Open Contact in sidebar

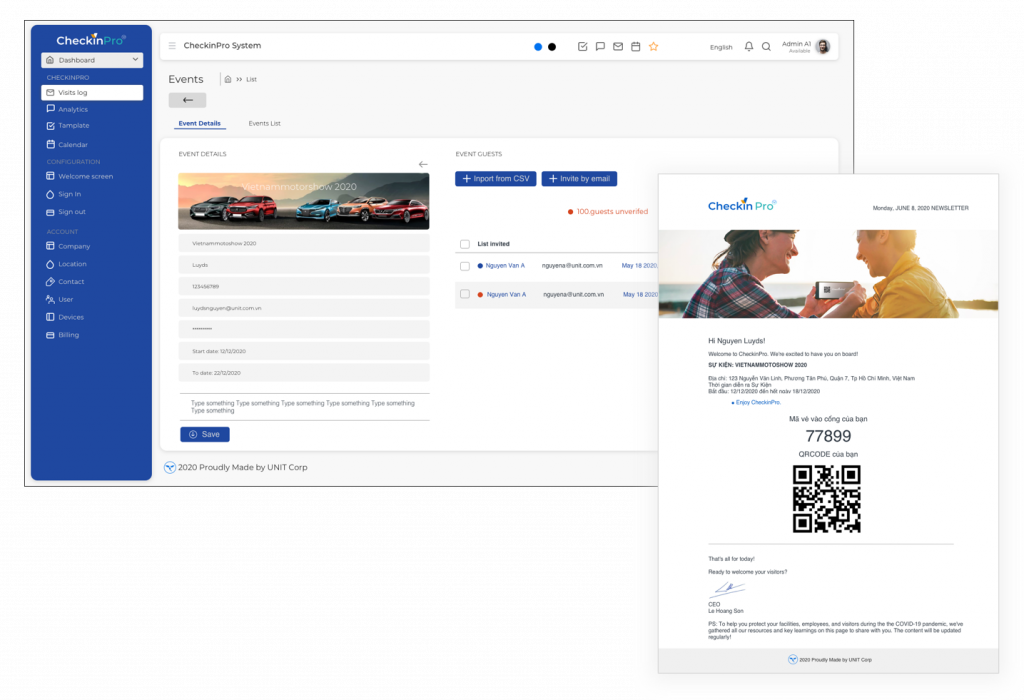coord(65,281)
